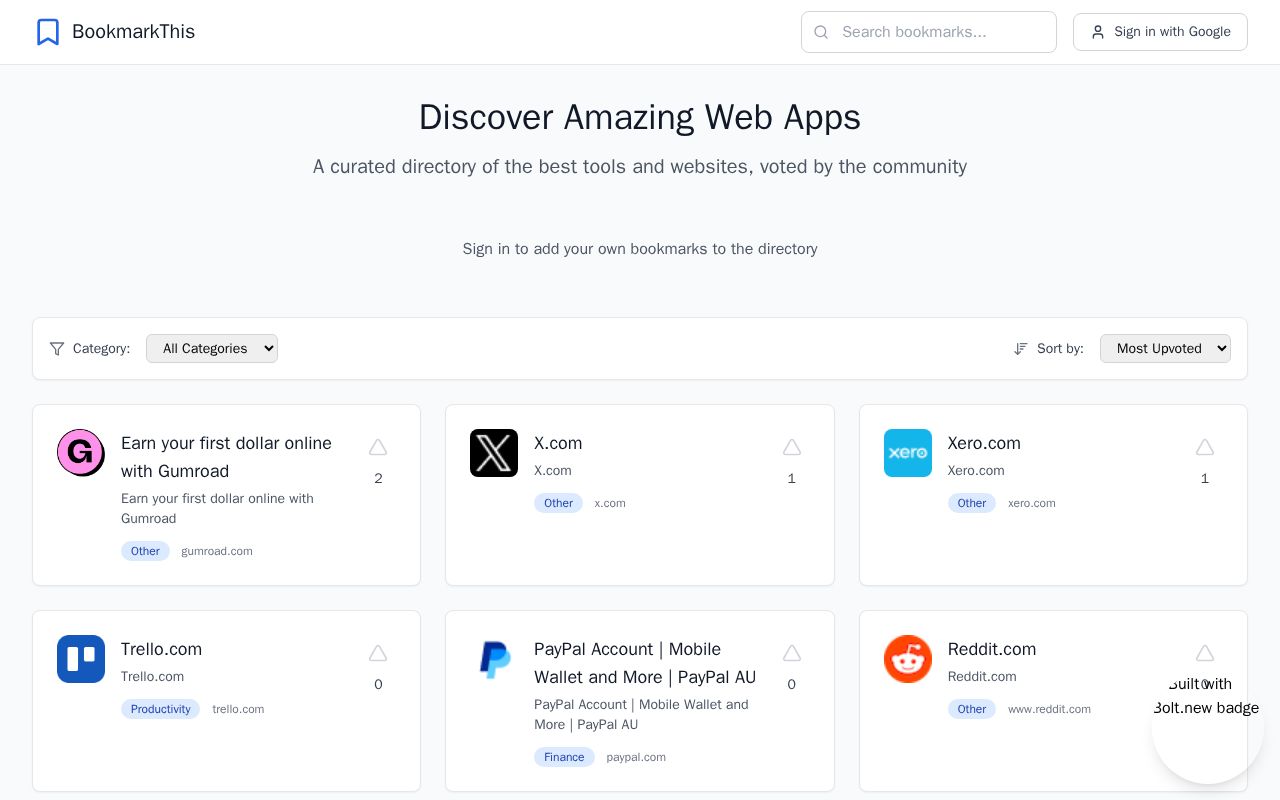The image size is (1280, 800).
Task: Open the All Categories dropdown
Action: (x=212, y=349)
